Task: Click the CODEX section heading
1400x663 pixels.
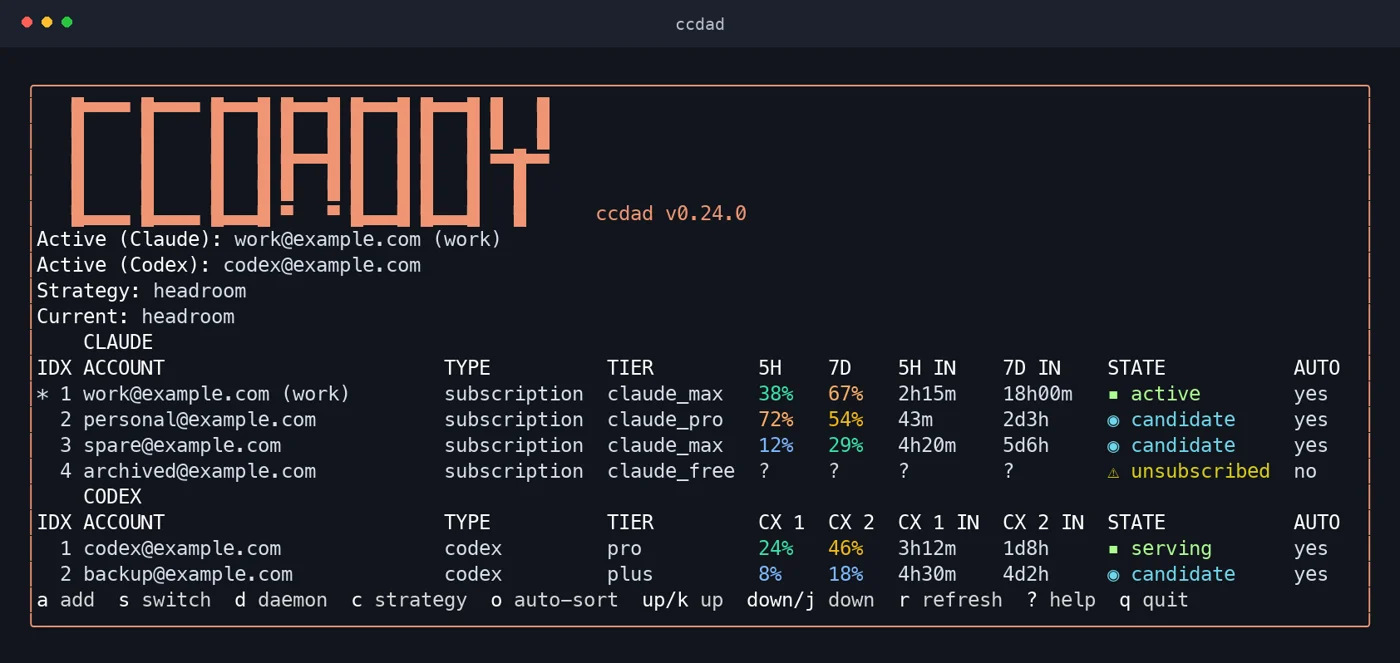Action: coord(112,497)
